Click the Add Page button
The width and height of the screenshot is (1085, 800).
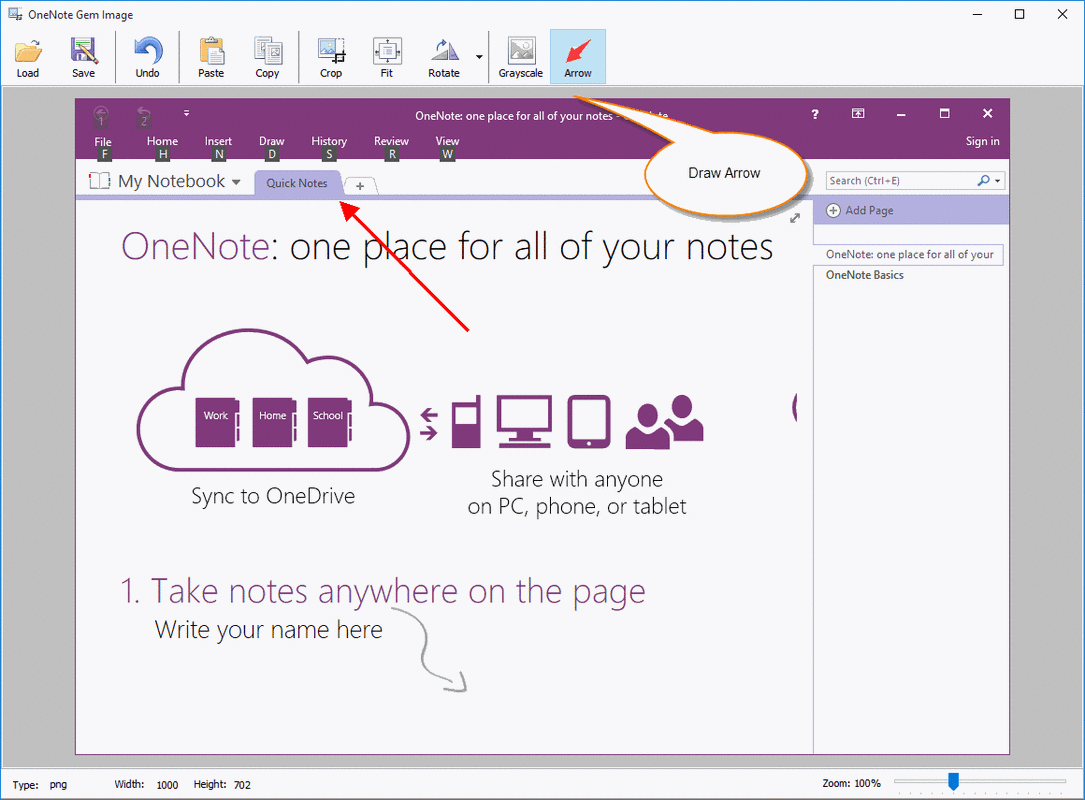point(860,210)
